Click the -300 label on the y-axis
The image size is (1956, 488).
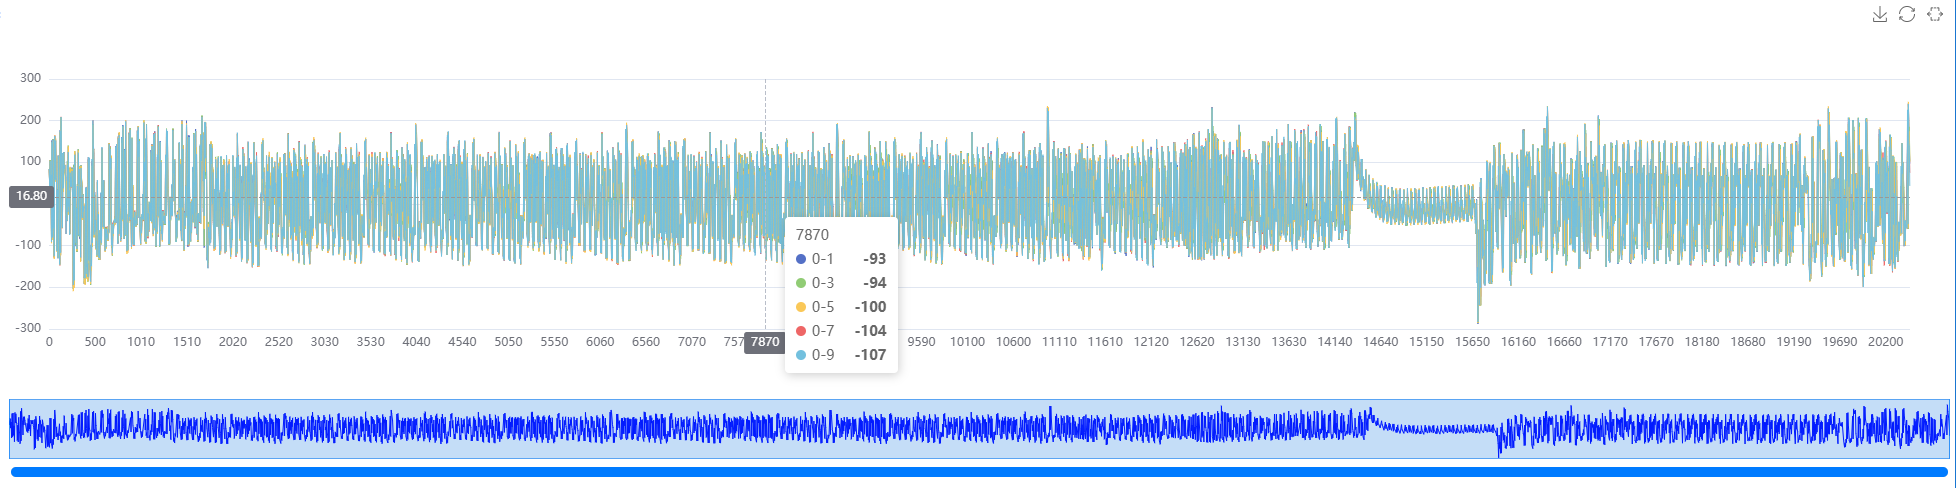pyautogui.click(x=29, y=328)
